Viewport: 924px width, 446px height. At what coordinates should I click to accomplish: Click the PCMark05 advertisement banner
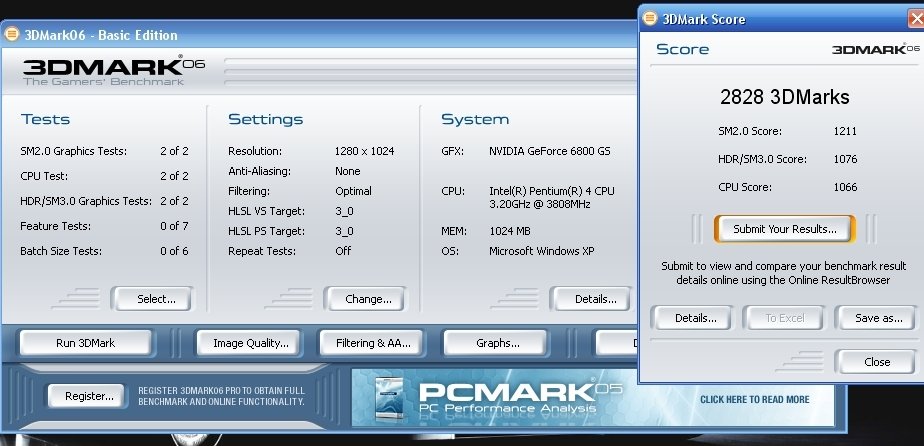tap(593, 398)
